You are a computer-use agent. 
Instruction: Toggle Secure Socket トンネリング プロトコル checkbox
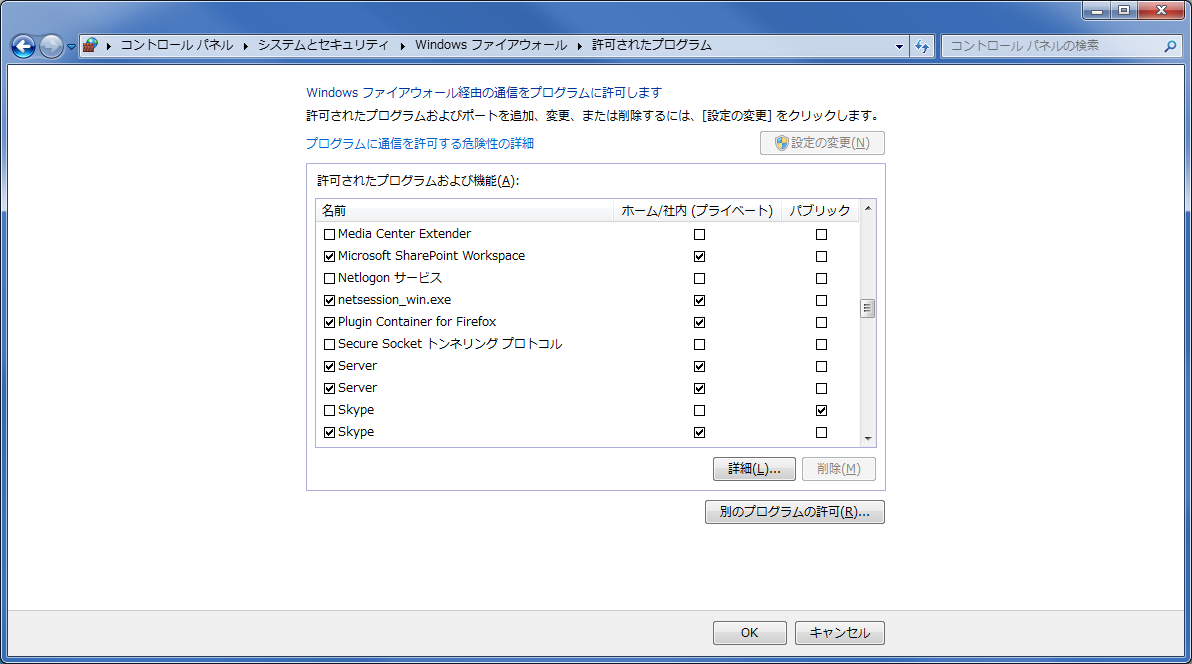tap(329, 345)
